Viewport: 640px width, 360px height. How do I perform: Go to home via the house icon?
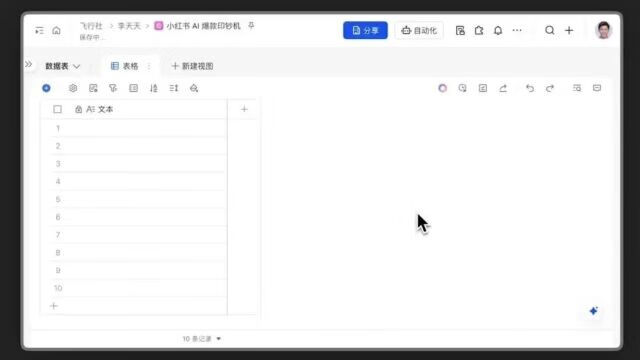57,31
